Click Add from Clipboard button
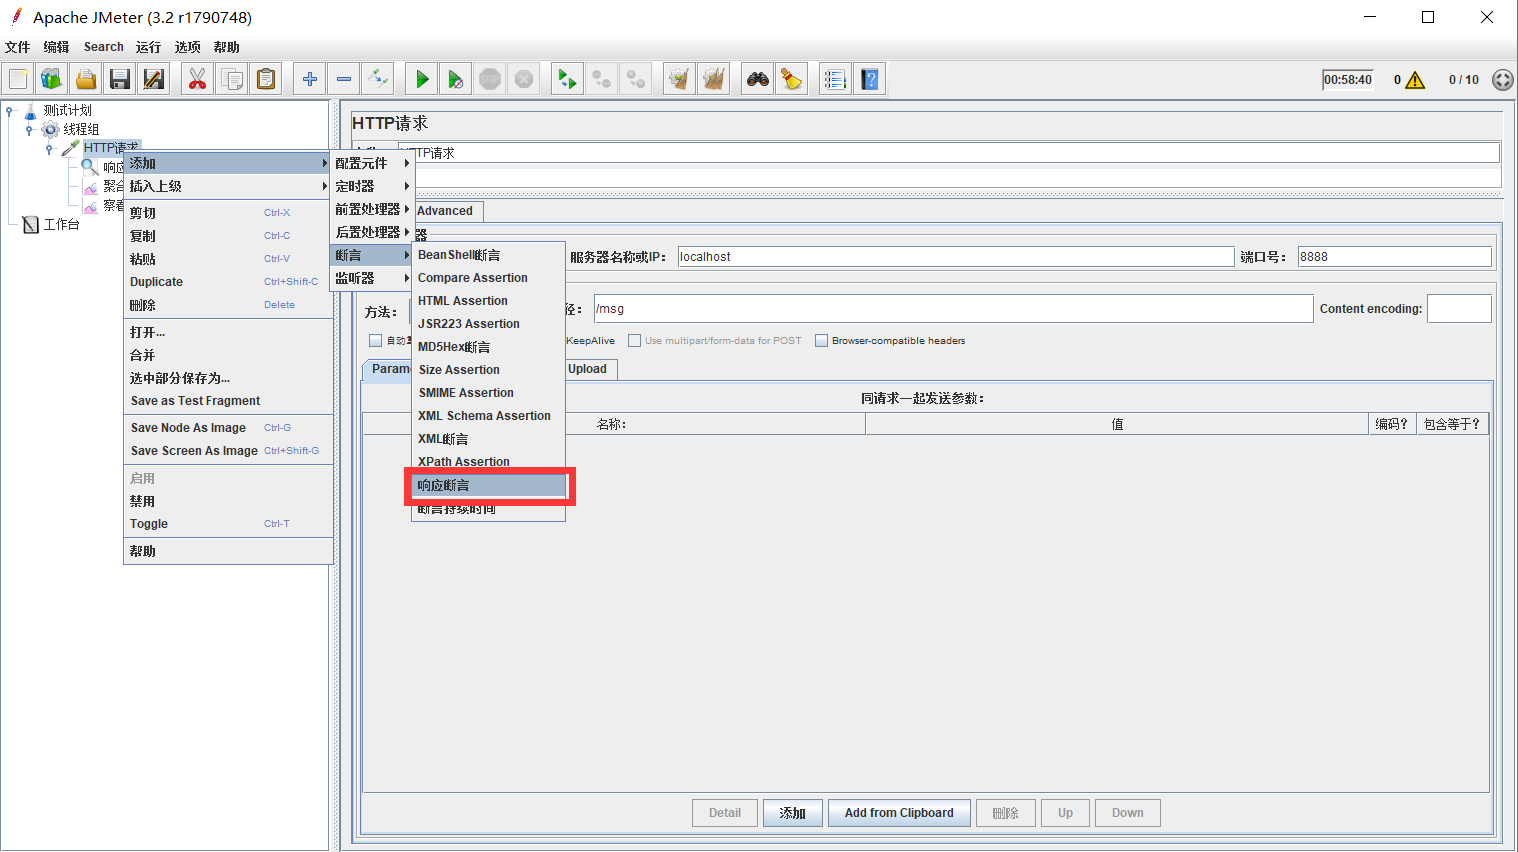Viewport: 1518px width, 852px height. pos(899,813)
